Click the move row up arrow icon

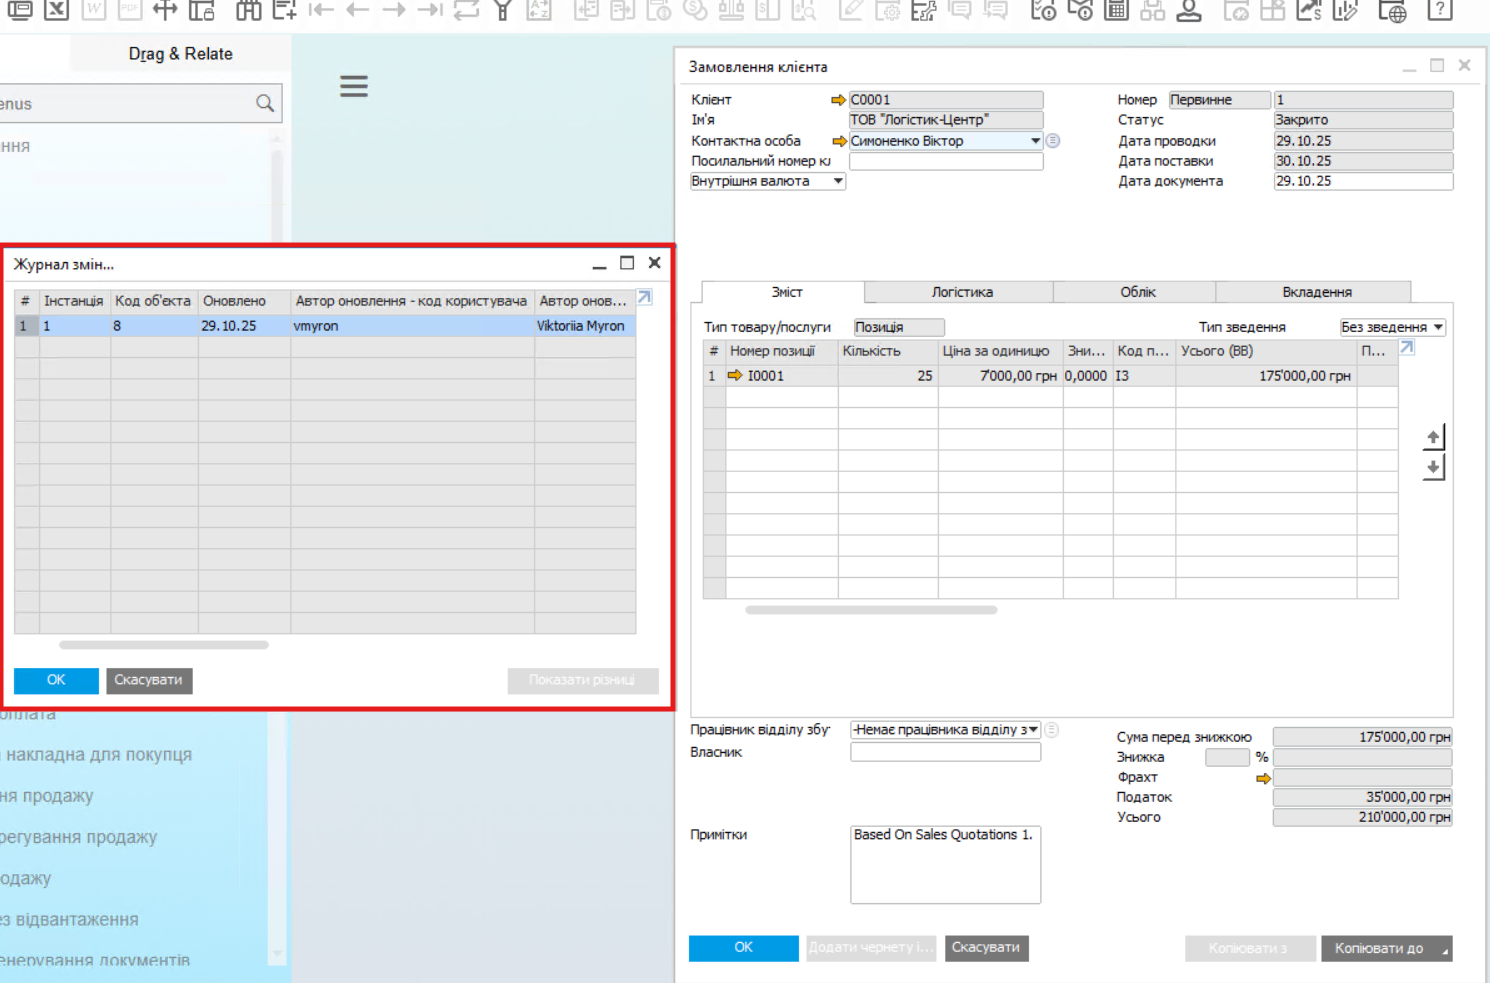[x=1433, y=437]
